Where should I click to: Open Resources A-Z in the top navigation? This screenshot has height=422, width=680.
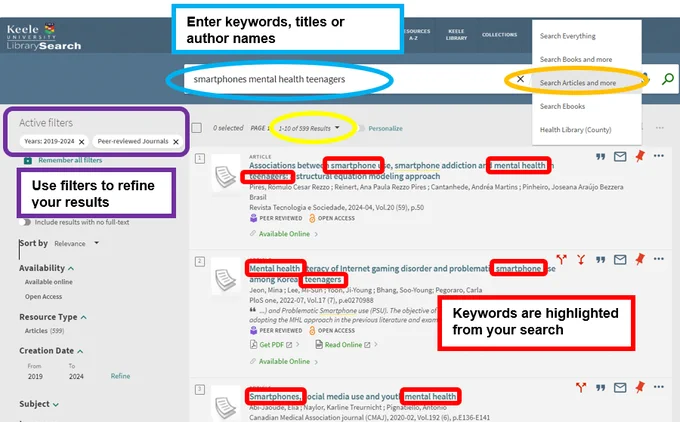(417, 34)
